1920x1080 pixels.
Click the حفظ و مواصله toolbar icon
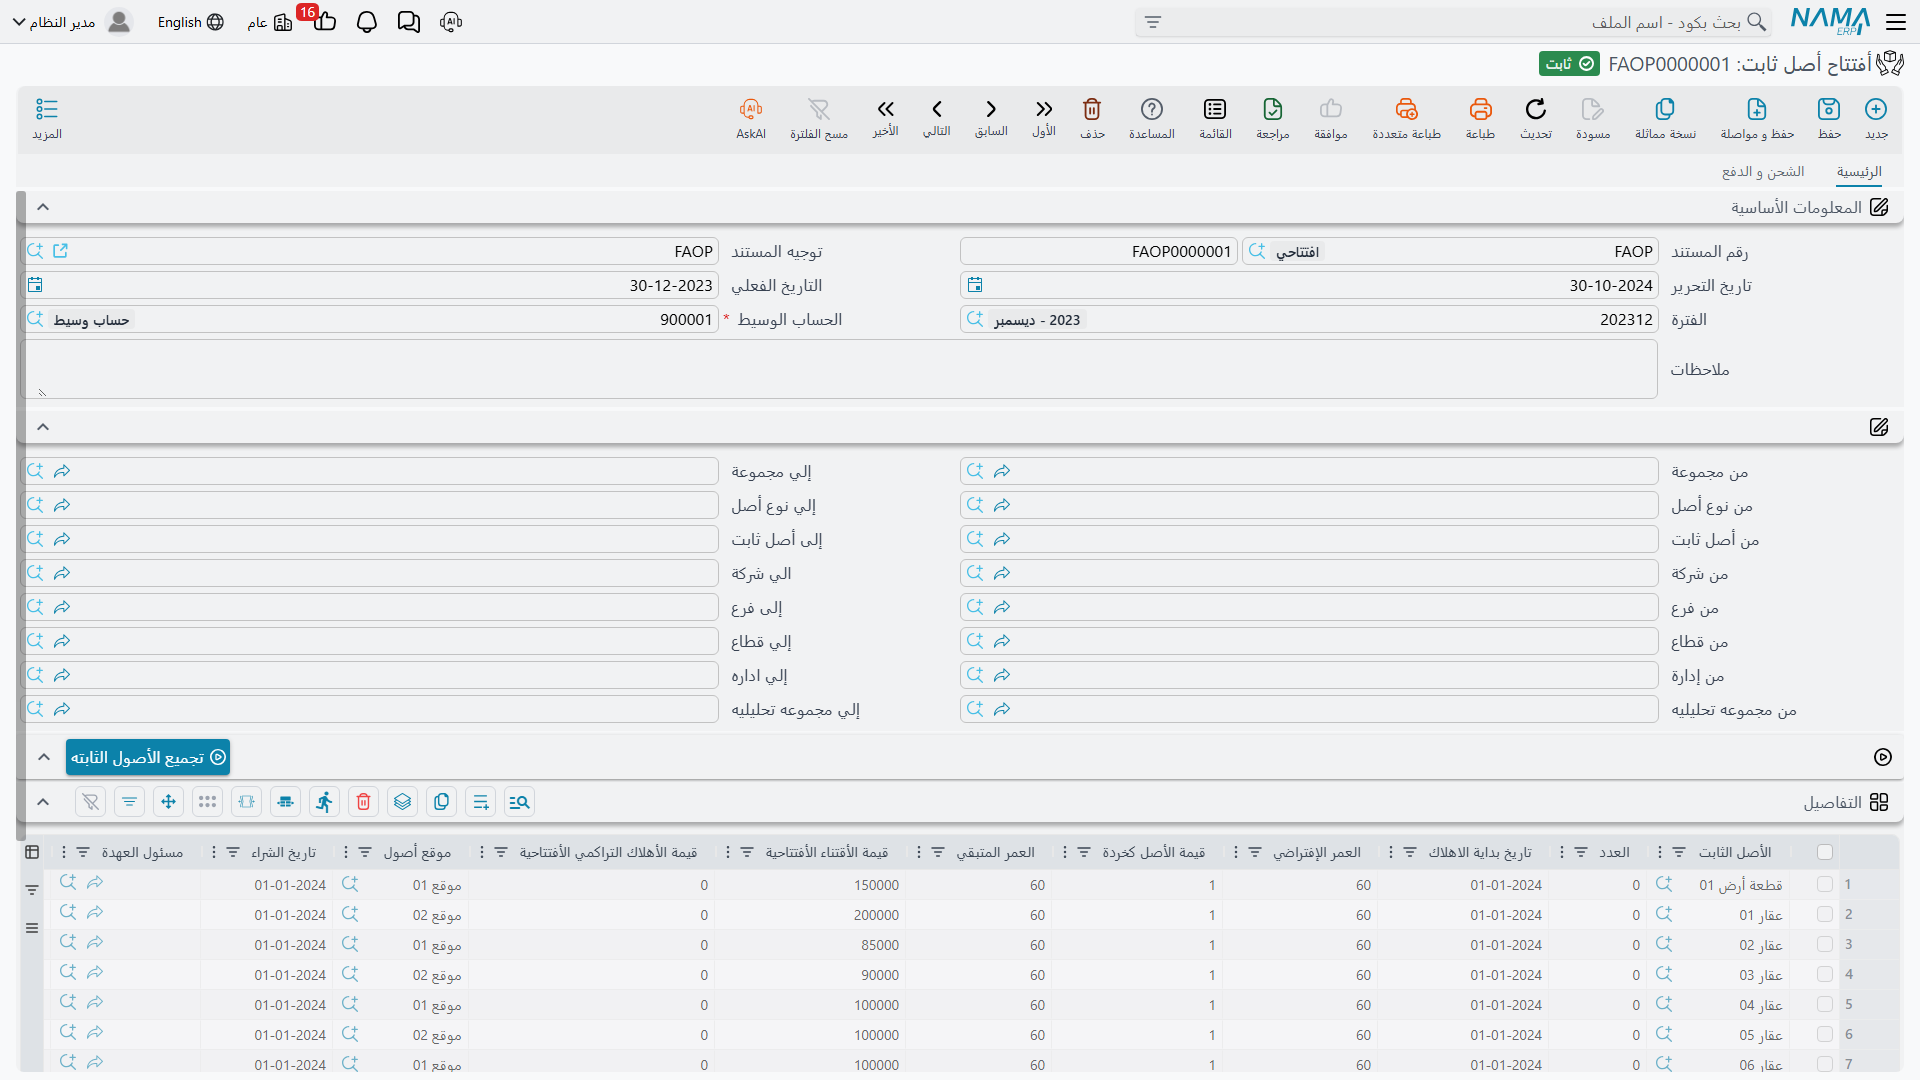click(1757, 109)
